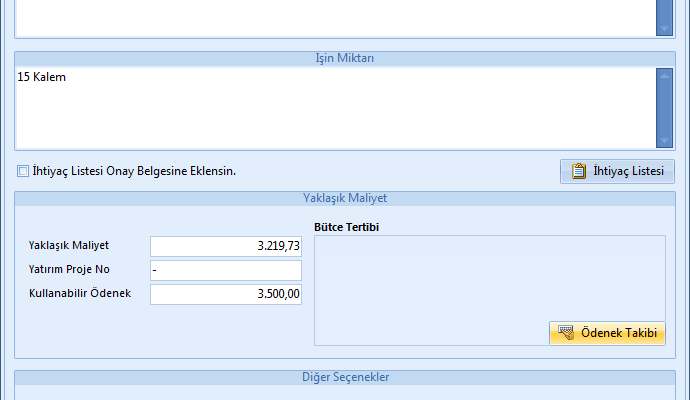Click the Diğer Seçenekler section header
690x400 pixels.
pyautogui.click(x=344, y=377)
